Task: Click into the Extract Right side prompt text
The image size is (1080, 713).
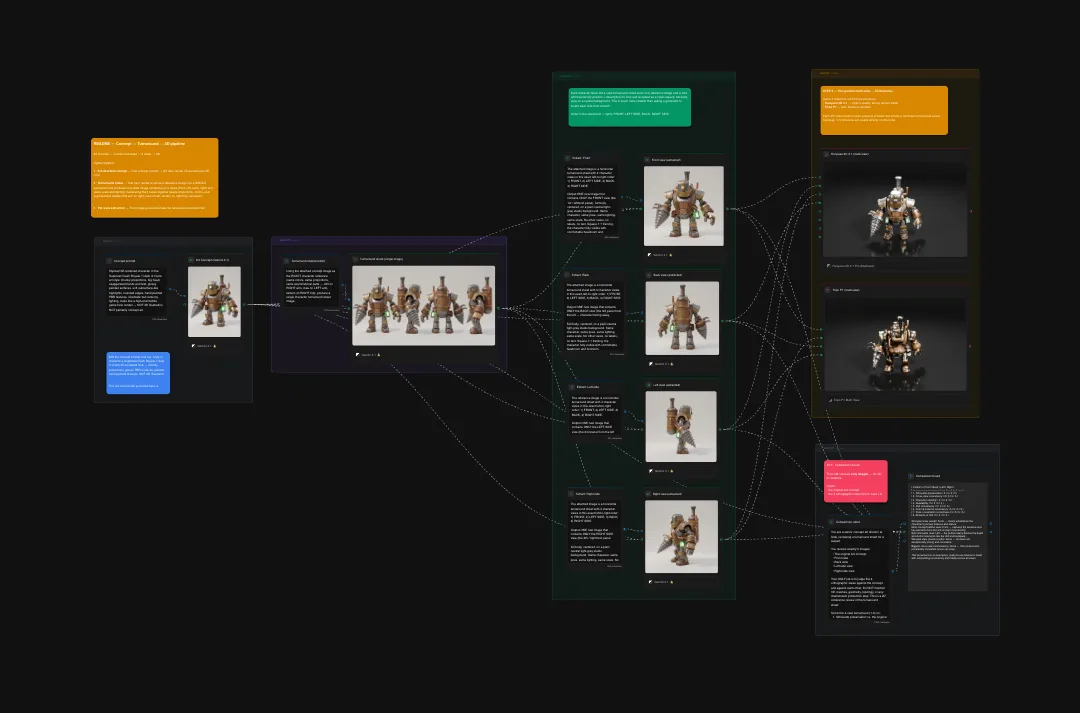Action: [x=594, y=532]
